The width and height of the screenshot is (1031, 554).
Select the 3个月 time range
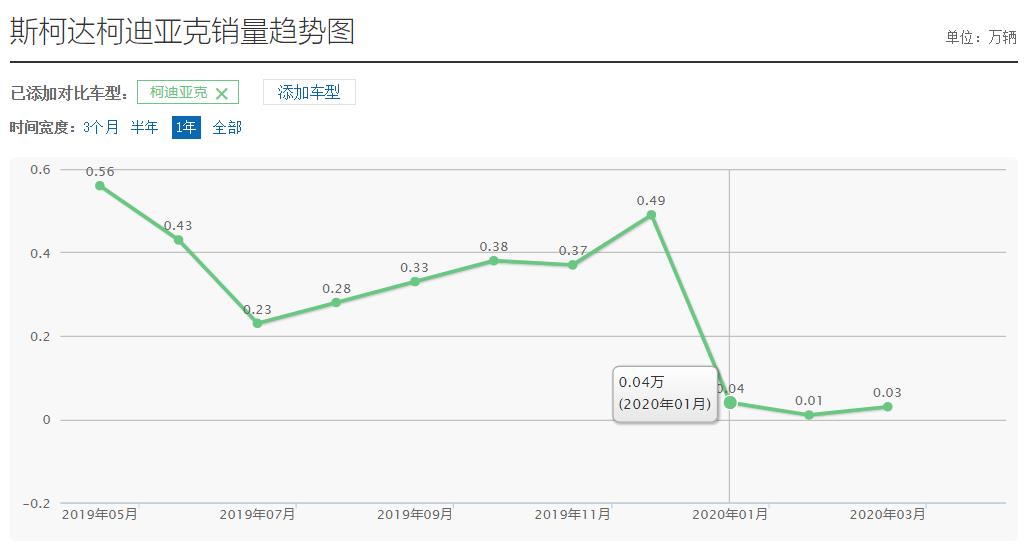click(x=101, y=127)
